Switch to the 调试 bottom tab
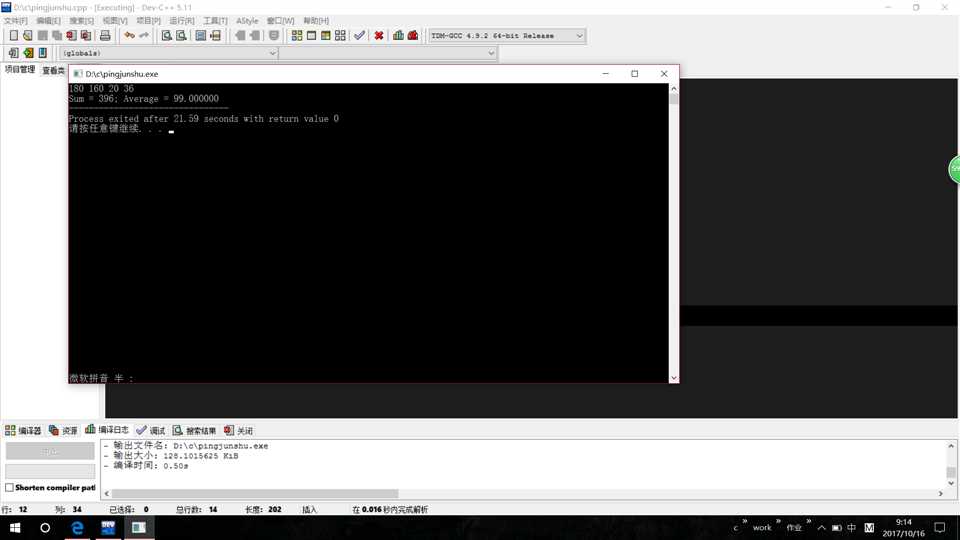 coord(151,430)
